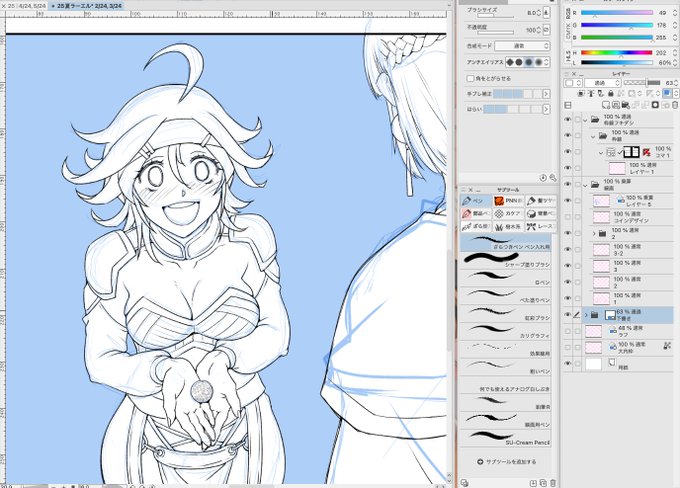Hide the layer named 3-2
This screenshot has width=680, height=488.
568,249
